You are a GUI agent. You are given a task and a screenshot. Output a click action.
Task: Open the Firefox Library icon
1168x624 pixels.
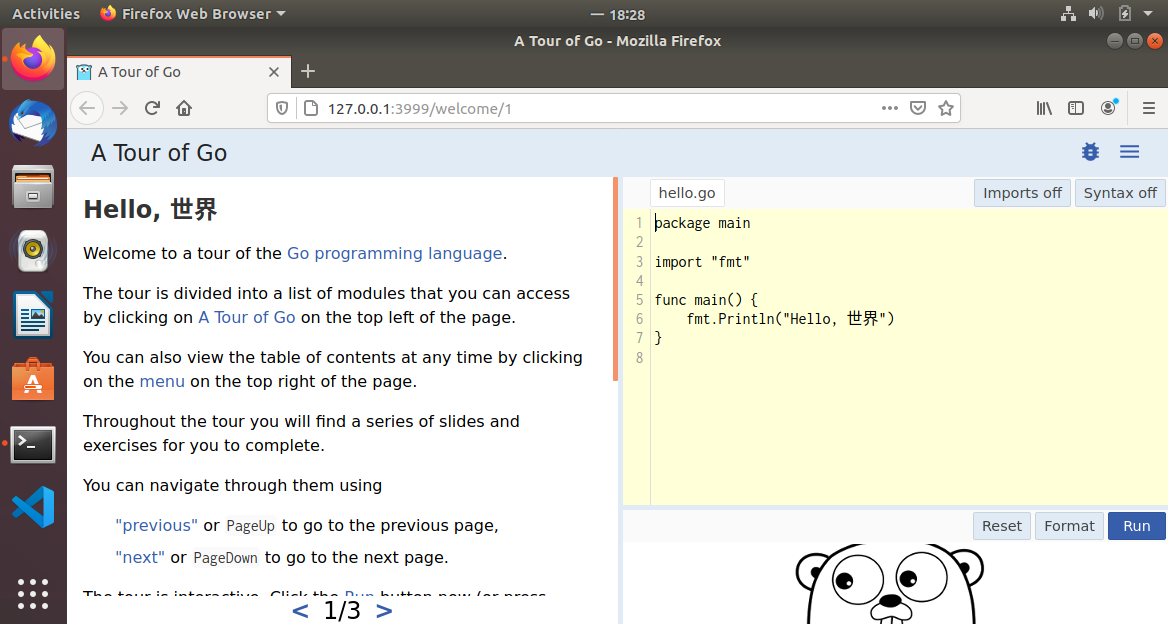tap(1044, 108)
